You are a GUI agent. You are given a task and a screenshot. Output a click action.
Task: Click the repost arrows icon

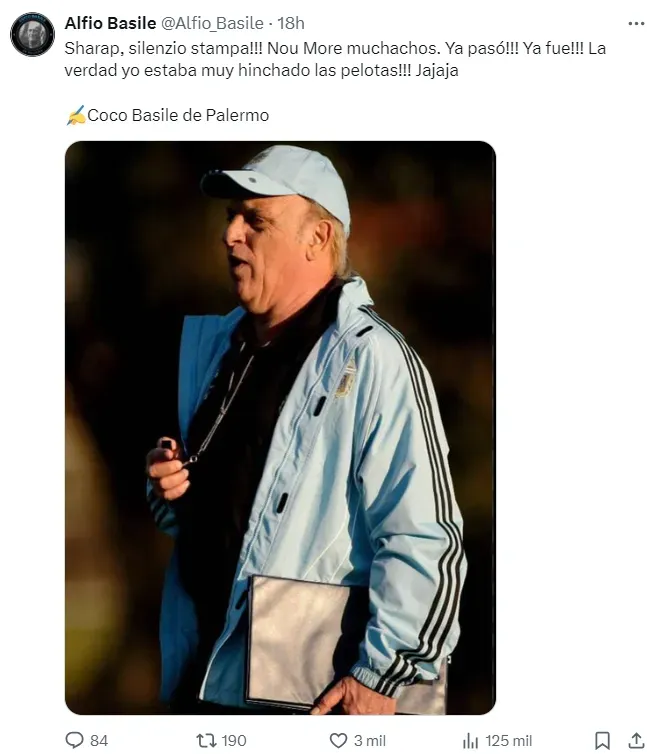206,740
